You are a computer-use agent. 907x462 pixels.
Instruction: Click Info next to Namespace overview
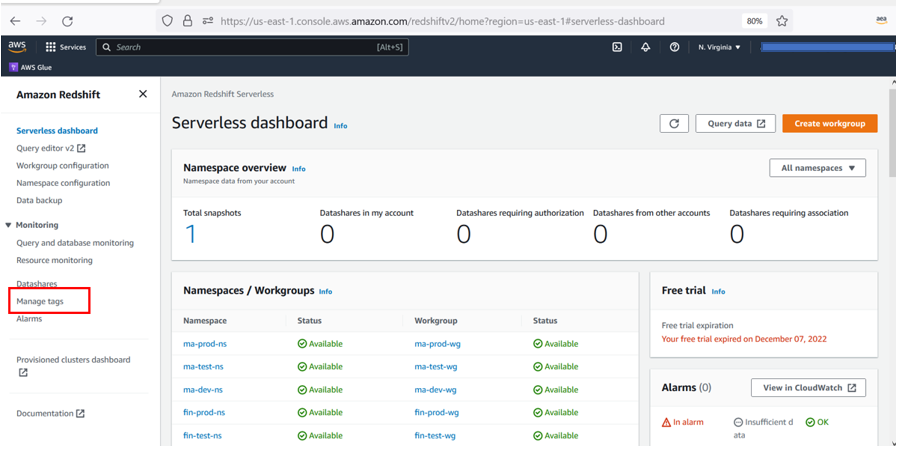click(298, 169)
